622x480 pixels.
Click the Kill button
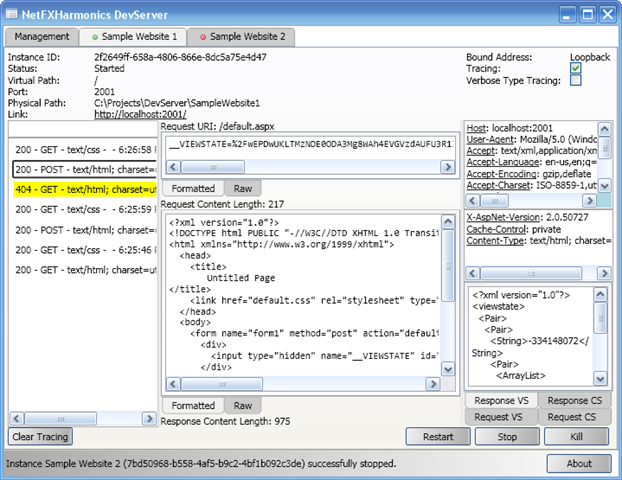(x=576, y=437)
